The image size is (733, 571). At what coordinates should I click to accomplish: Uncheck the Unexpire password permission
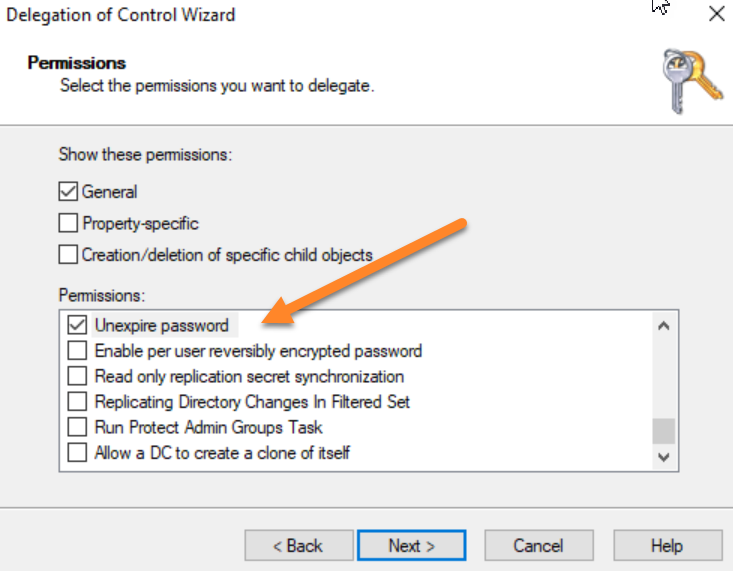77,325
